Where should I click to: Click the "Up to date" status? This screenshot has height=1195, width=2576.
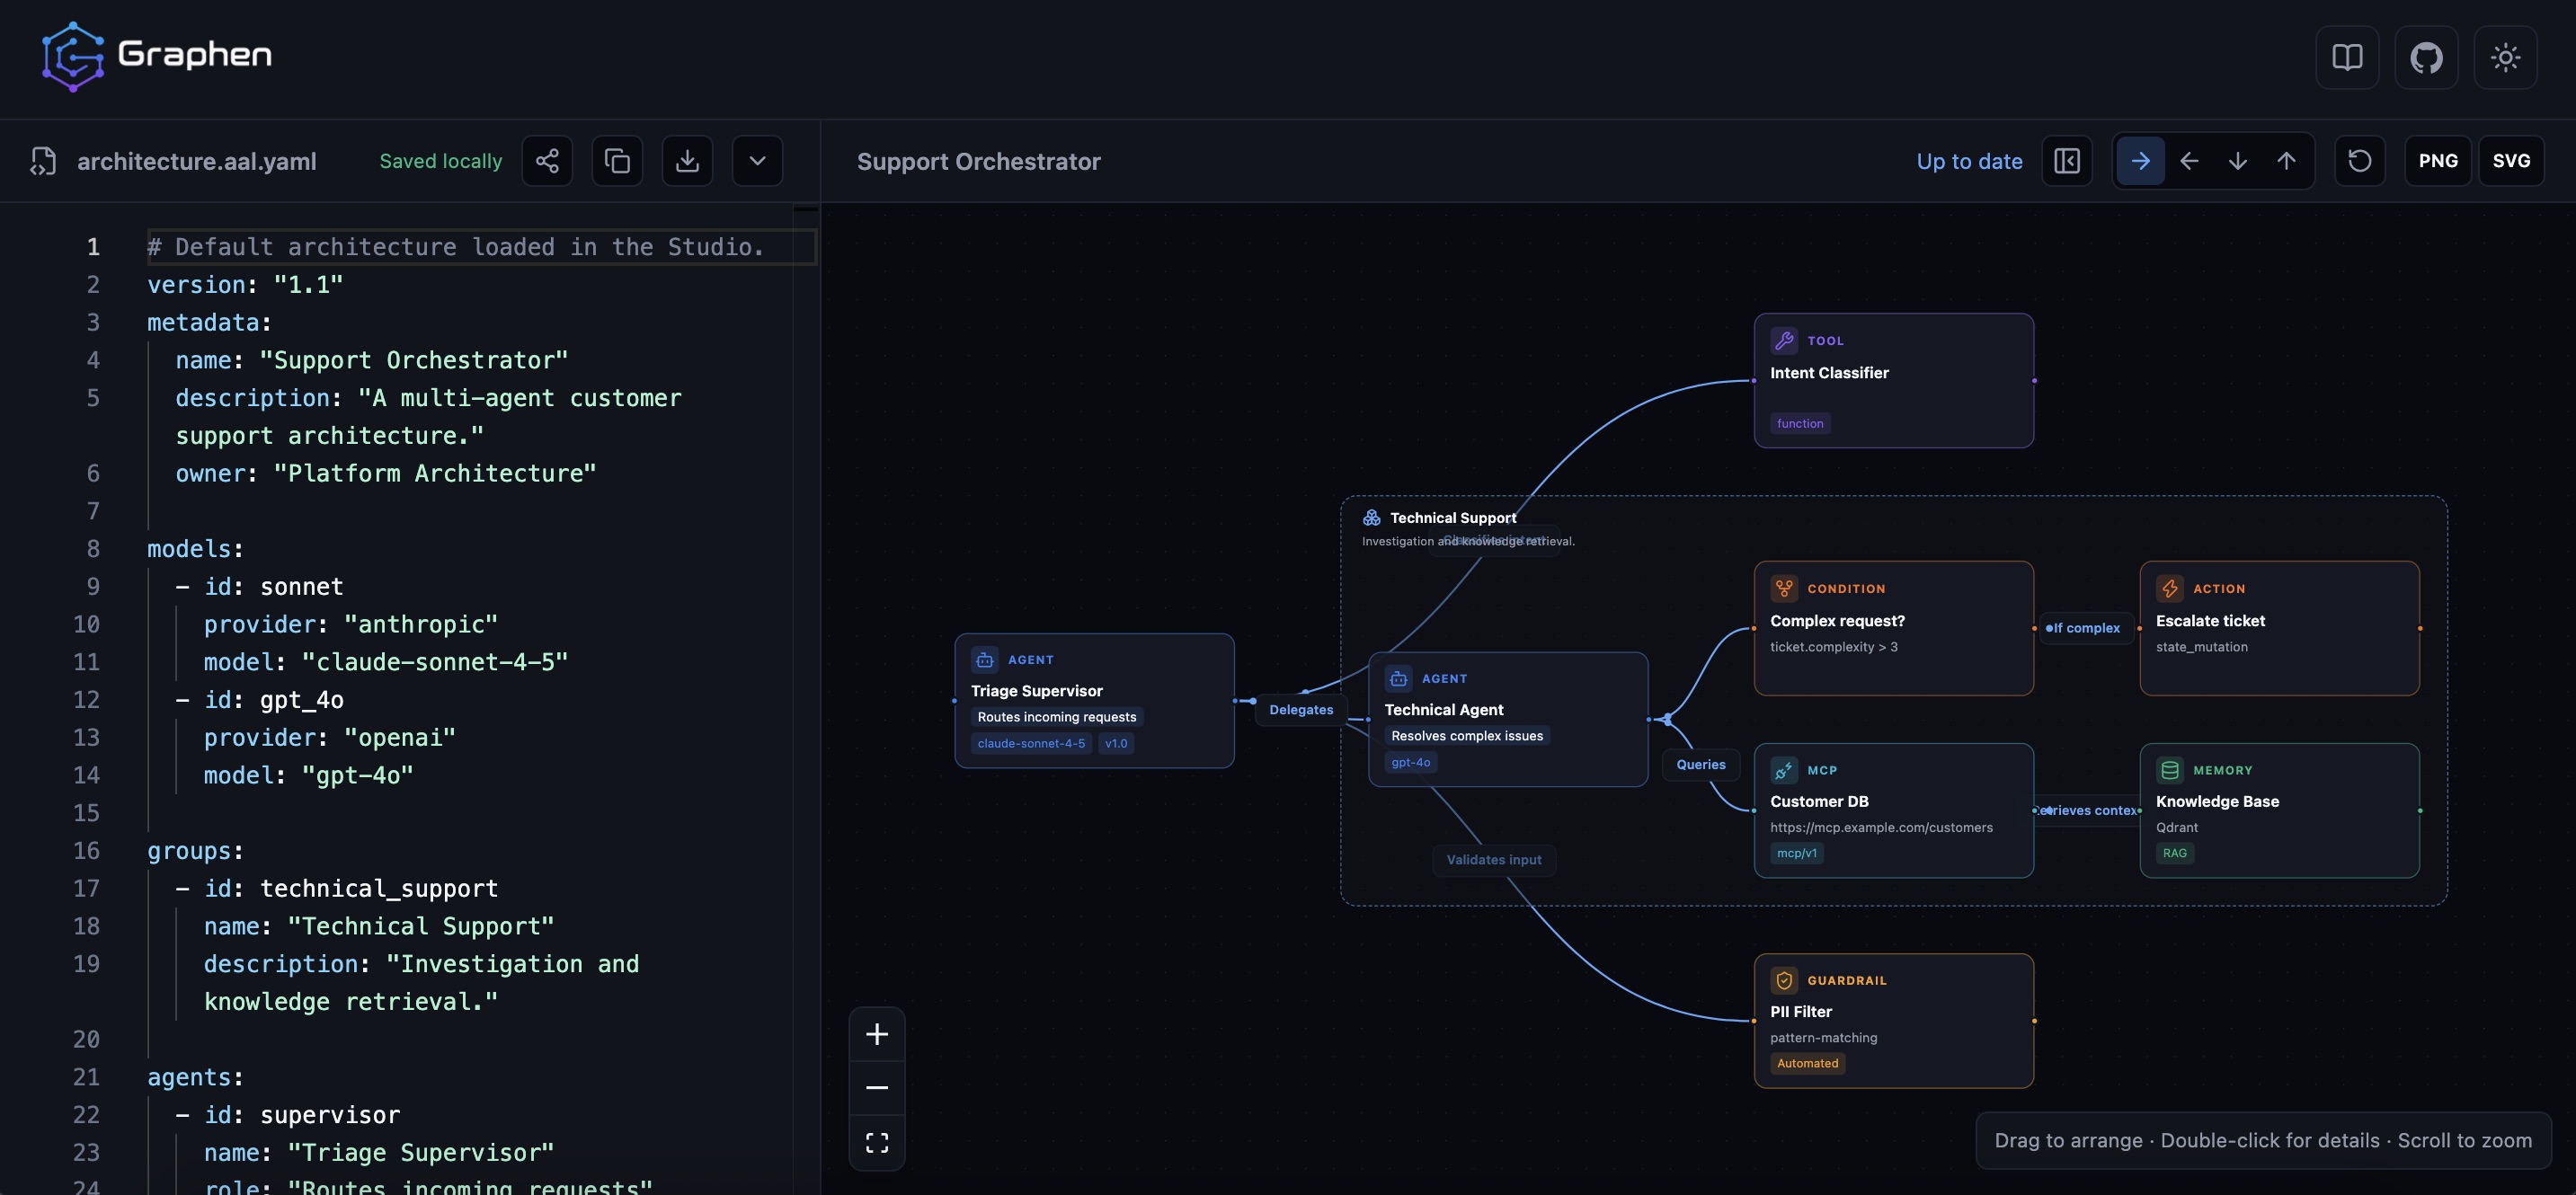coord(1969,161)
